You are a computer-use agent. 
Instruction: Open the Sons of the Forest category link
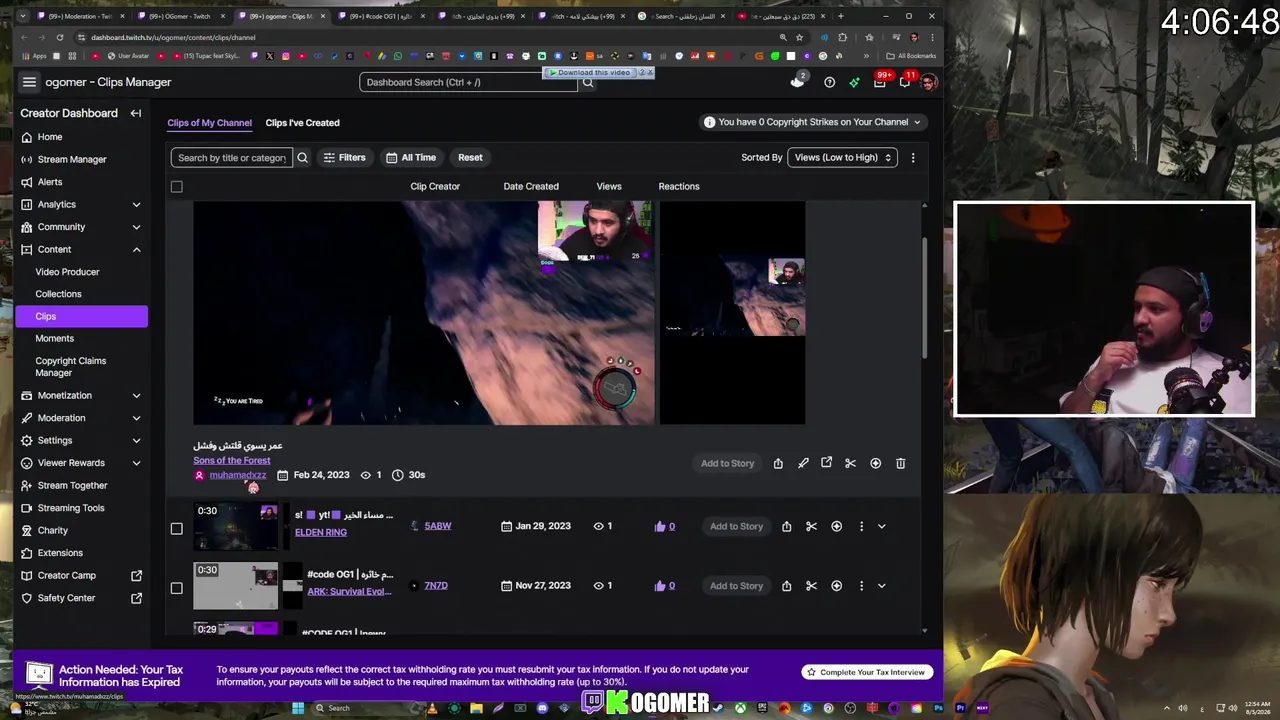pos(232,460)
